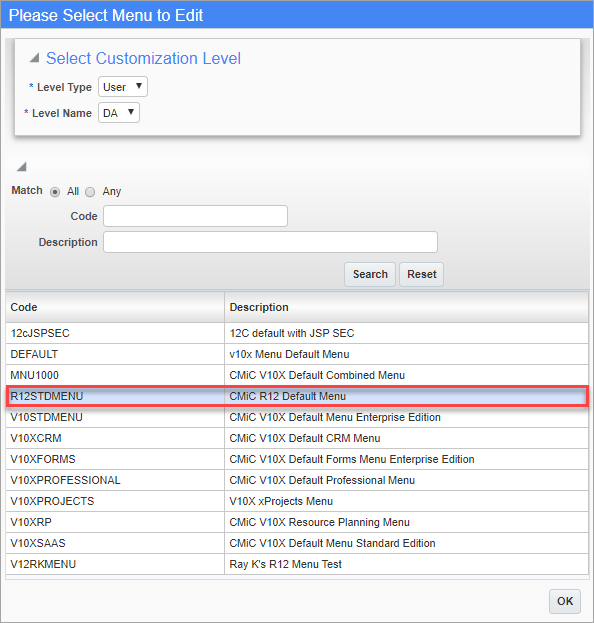Screen dimensions: 594x623
Task: Click the Search button
Action: pyautogui.click(x=370, y=274)
